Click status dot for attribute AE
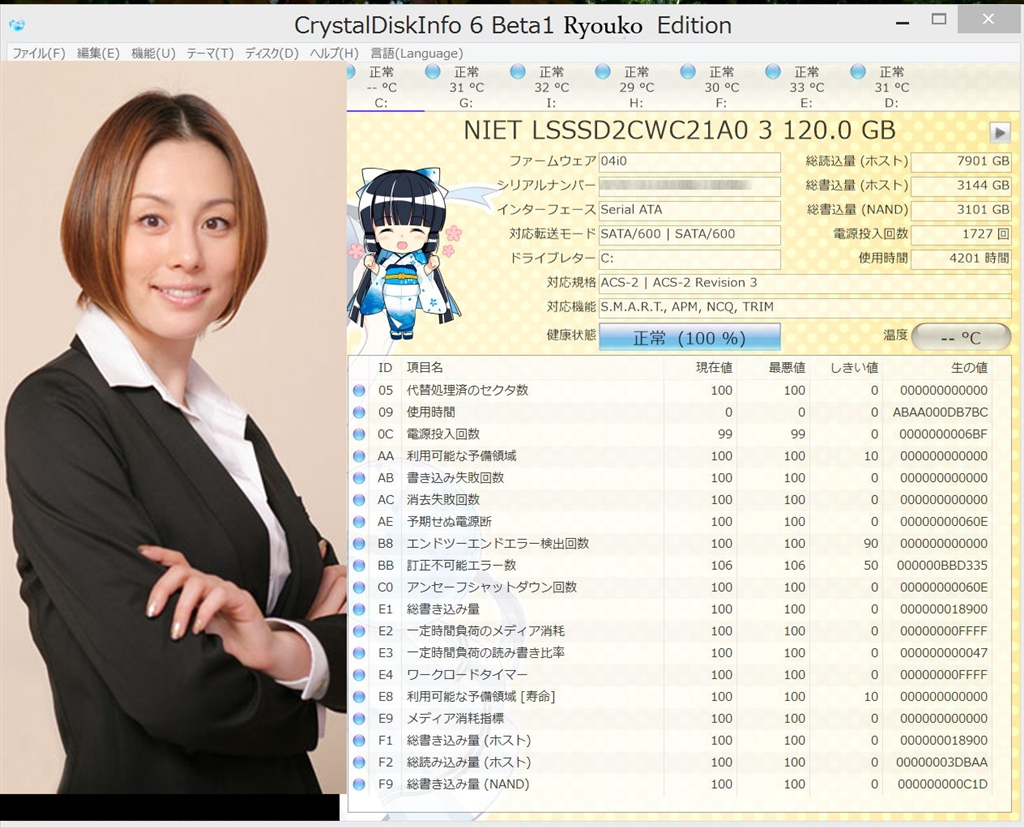 click(x=359, y=522)
